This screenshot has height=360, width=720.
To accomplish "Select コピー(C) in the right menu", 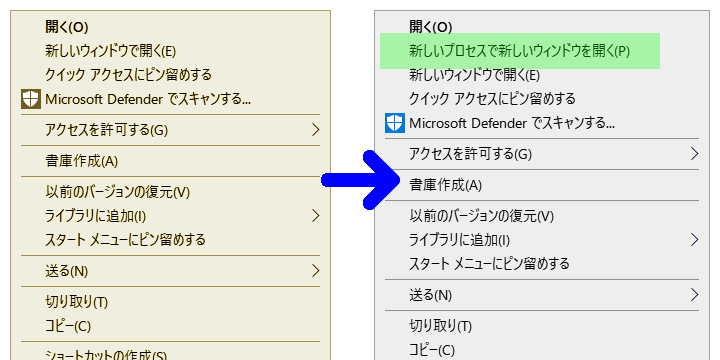I will (432, 350).
